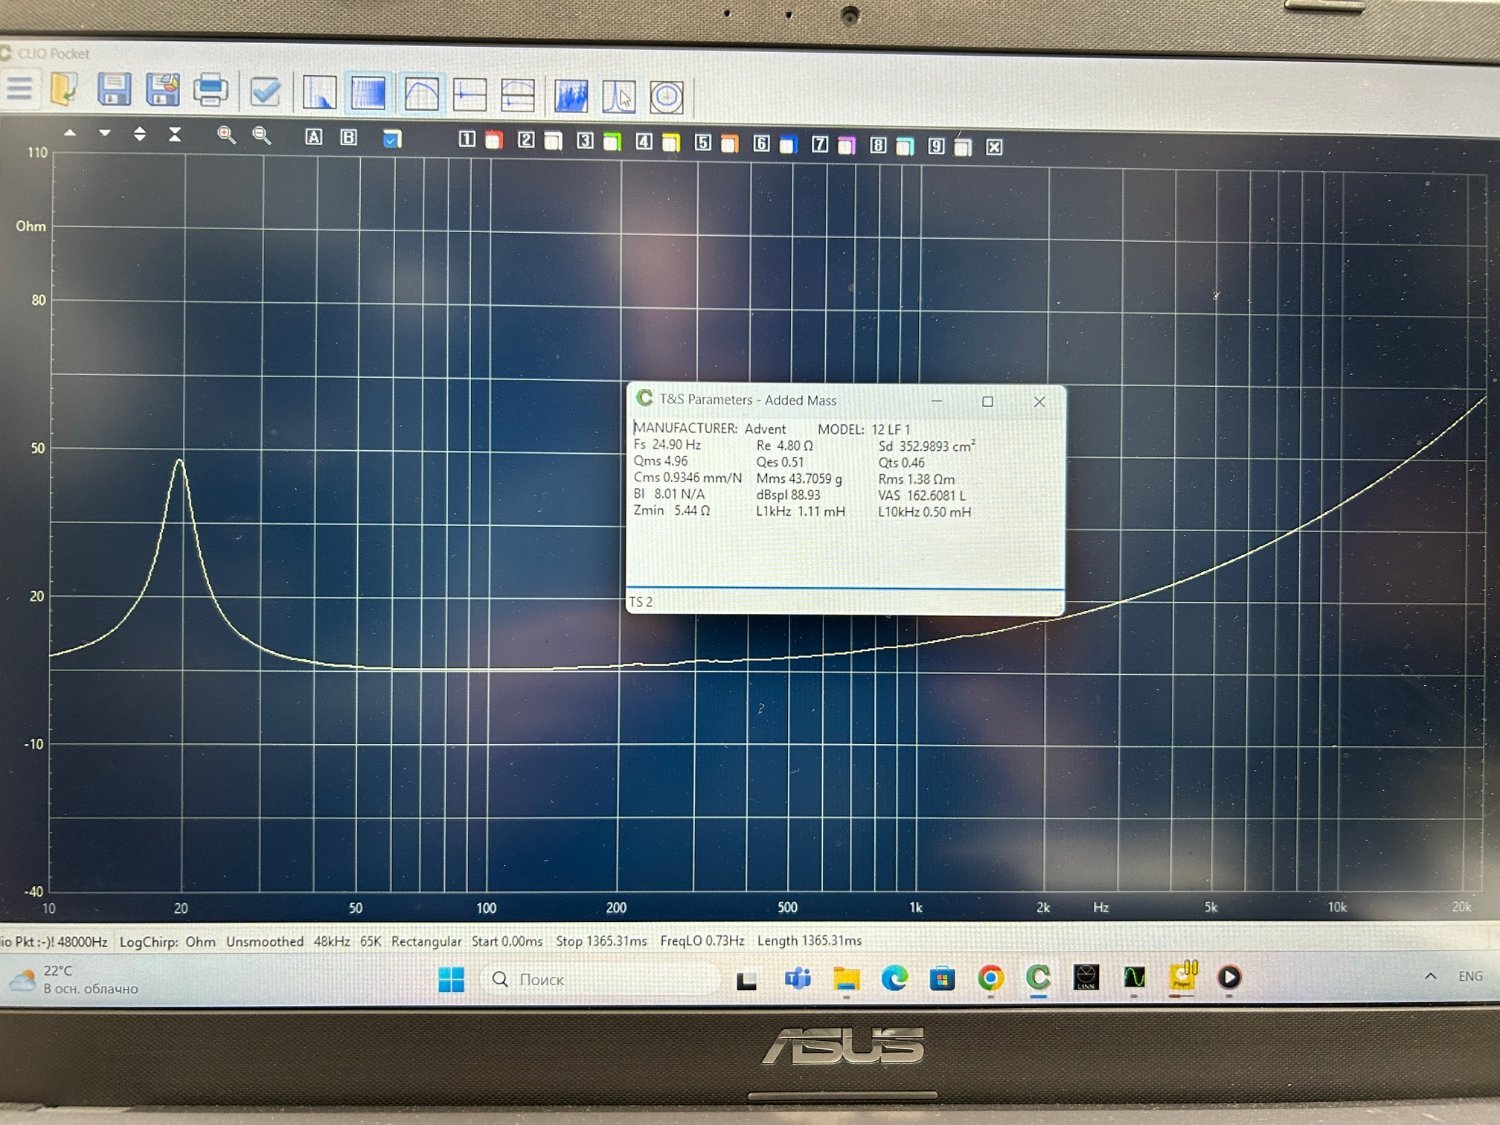Click the red overlay 1 color swatch
The width and height of the screenshot is (1500, 1125).
click(494, 141)
